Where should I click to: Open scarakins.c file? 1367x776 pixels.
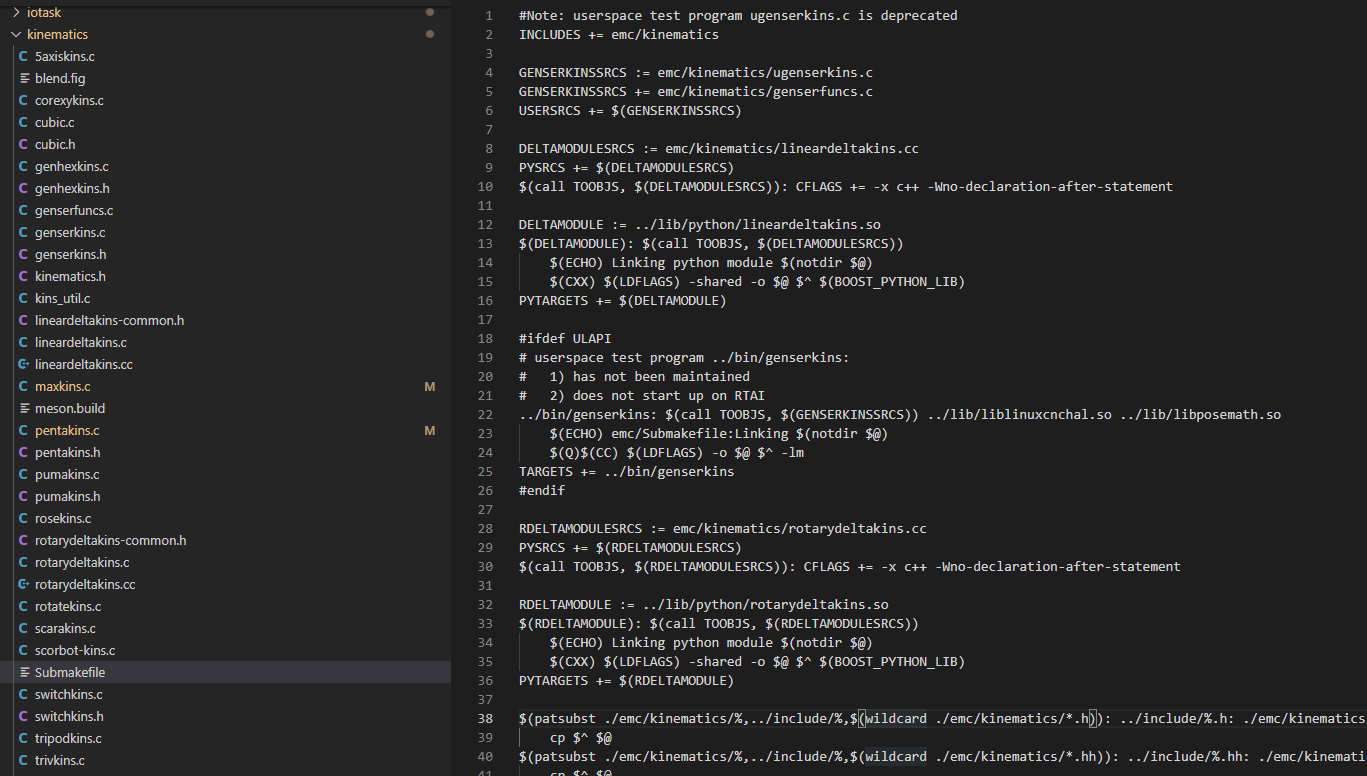pos(65,628)
